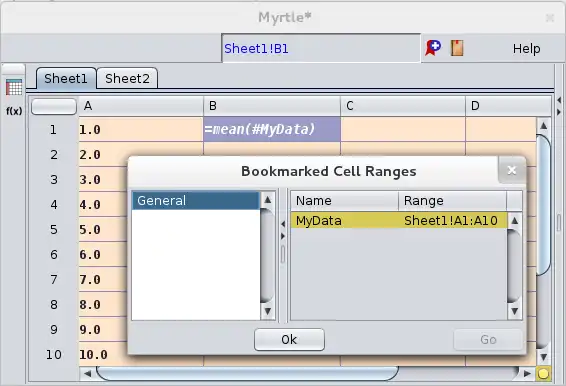
Task: Select the General bookmark category
Action: [x=196, y=200]
